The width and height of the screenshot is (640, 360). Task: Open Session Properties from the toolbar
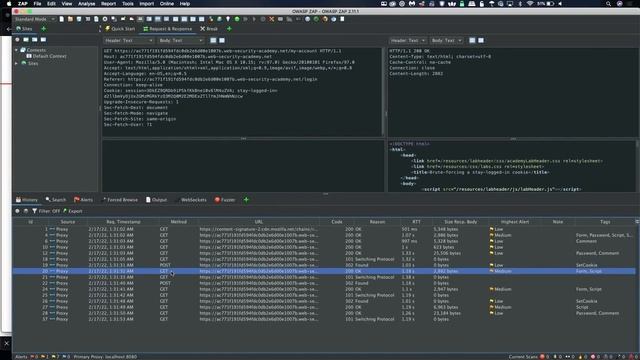[96, 19]
